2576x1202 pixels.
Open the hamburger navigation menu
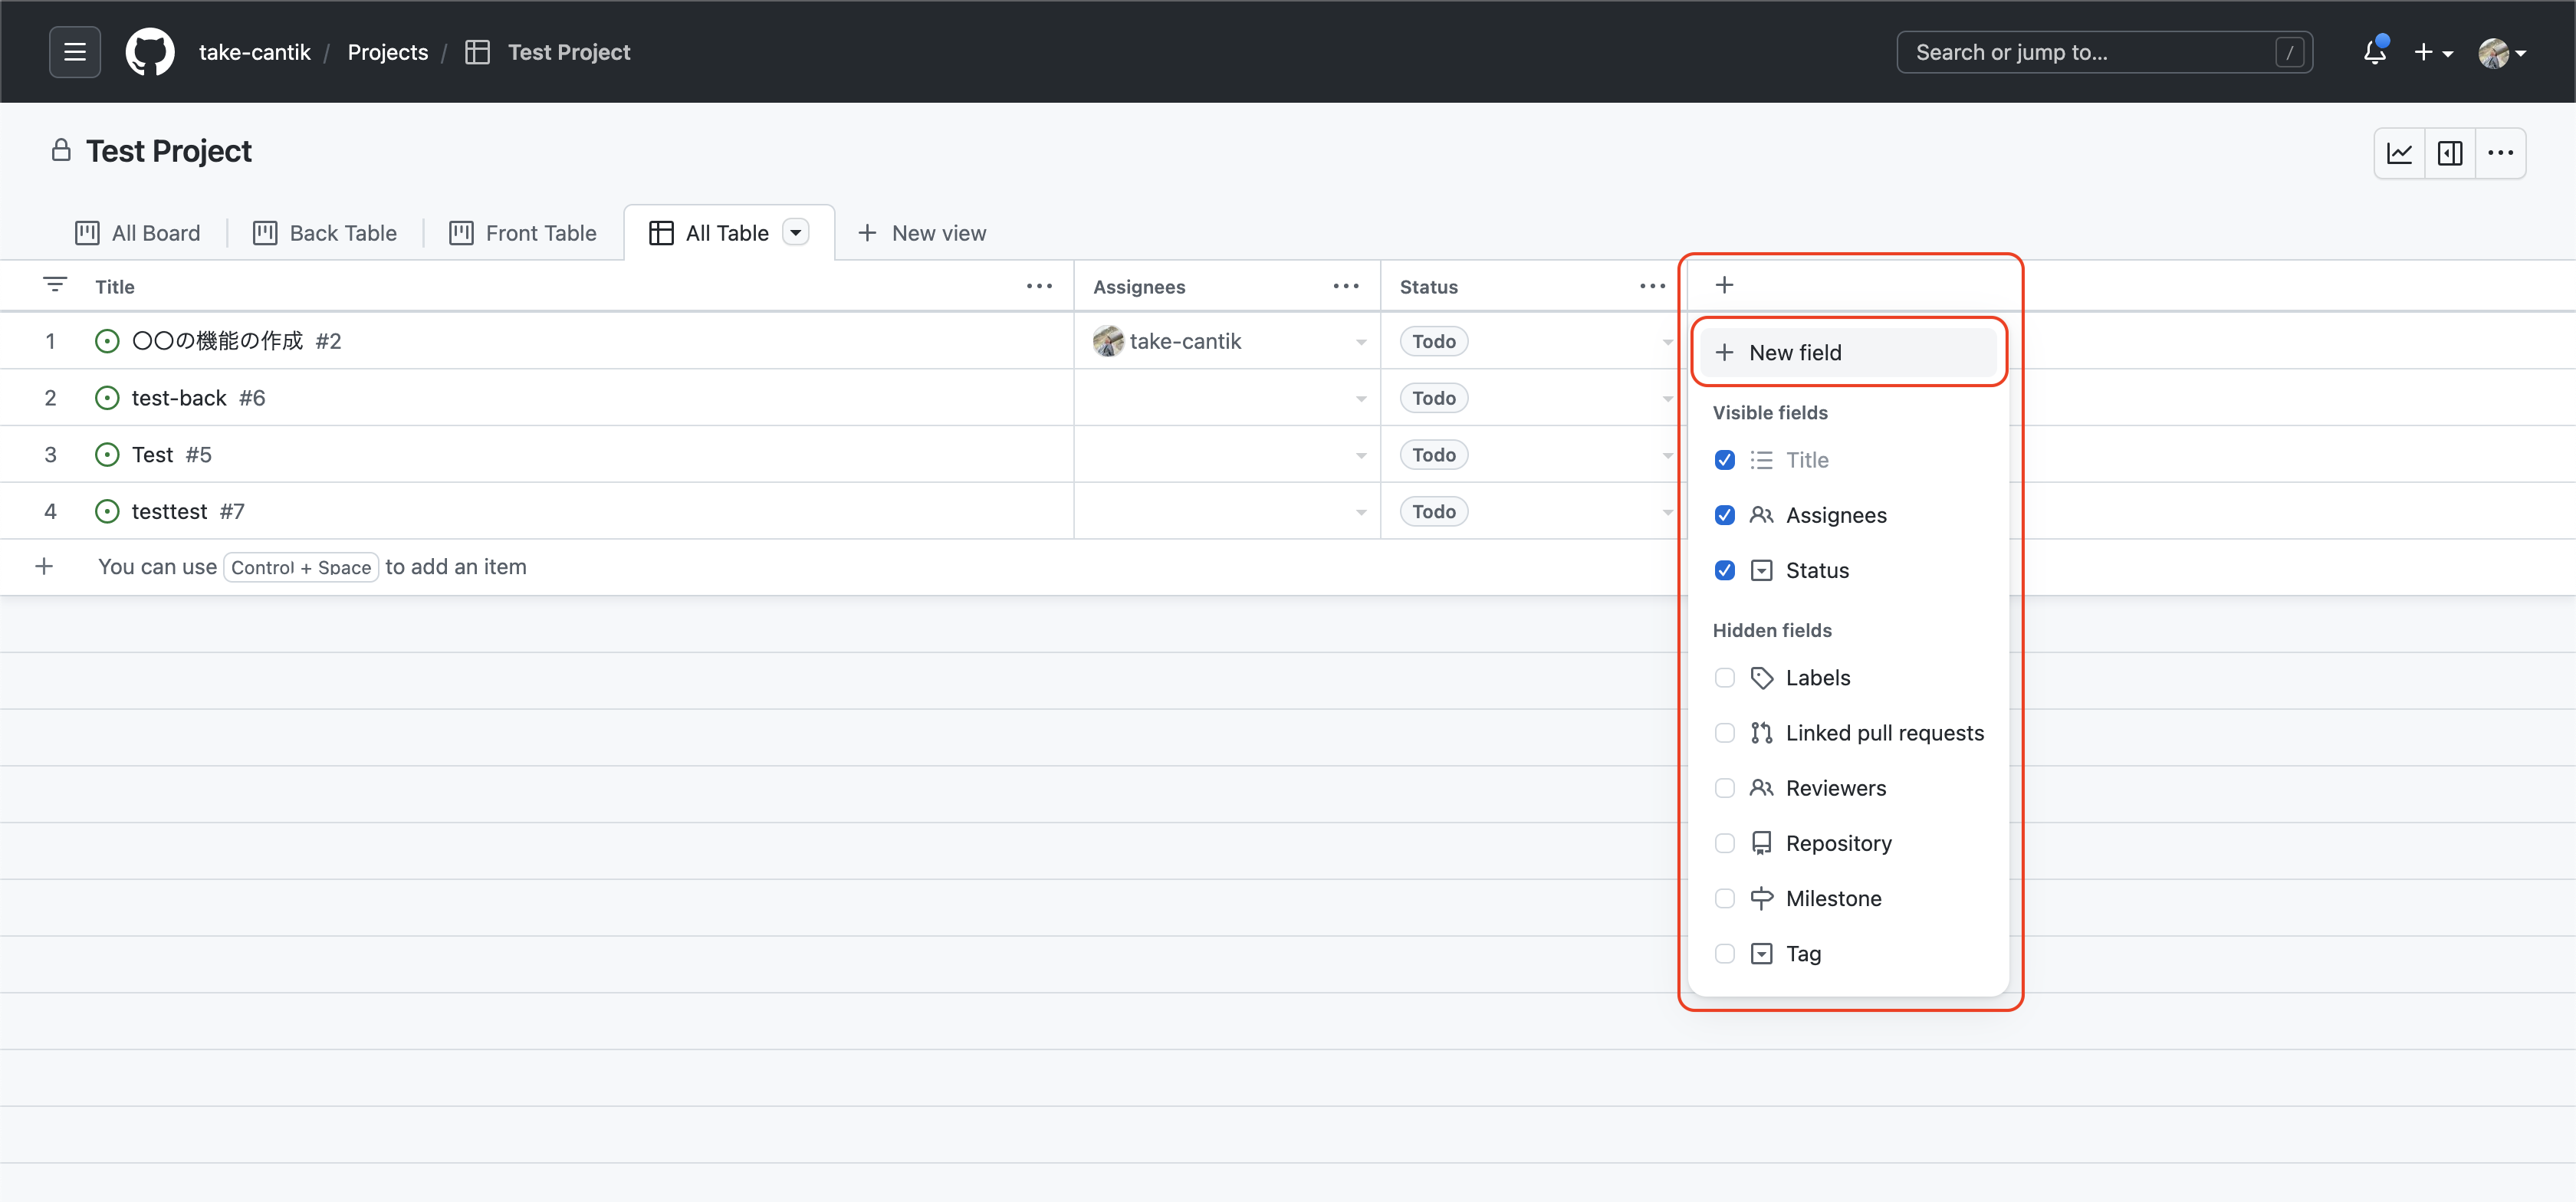point(75,52)
